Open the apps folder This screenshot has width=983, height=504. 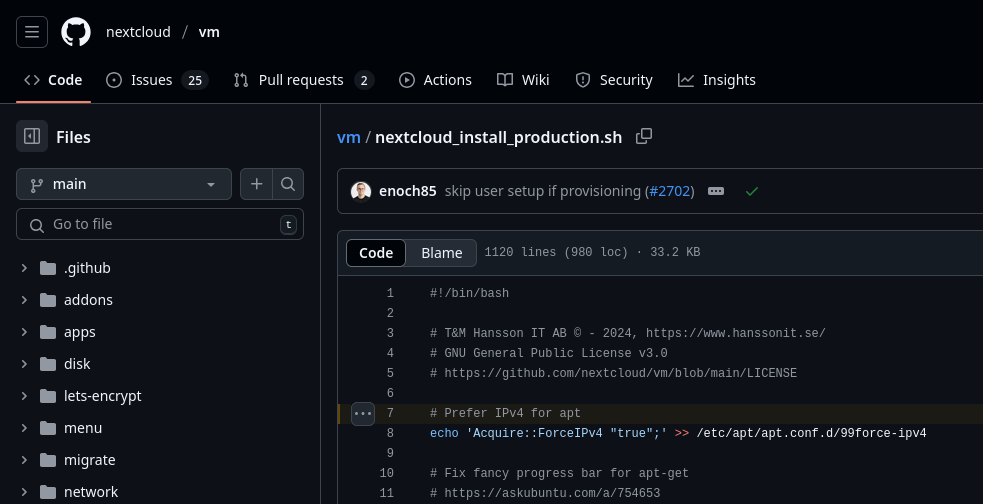(80, 332)
